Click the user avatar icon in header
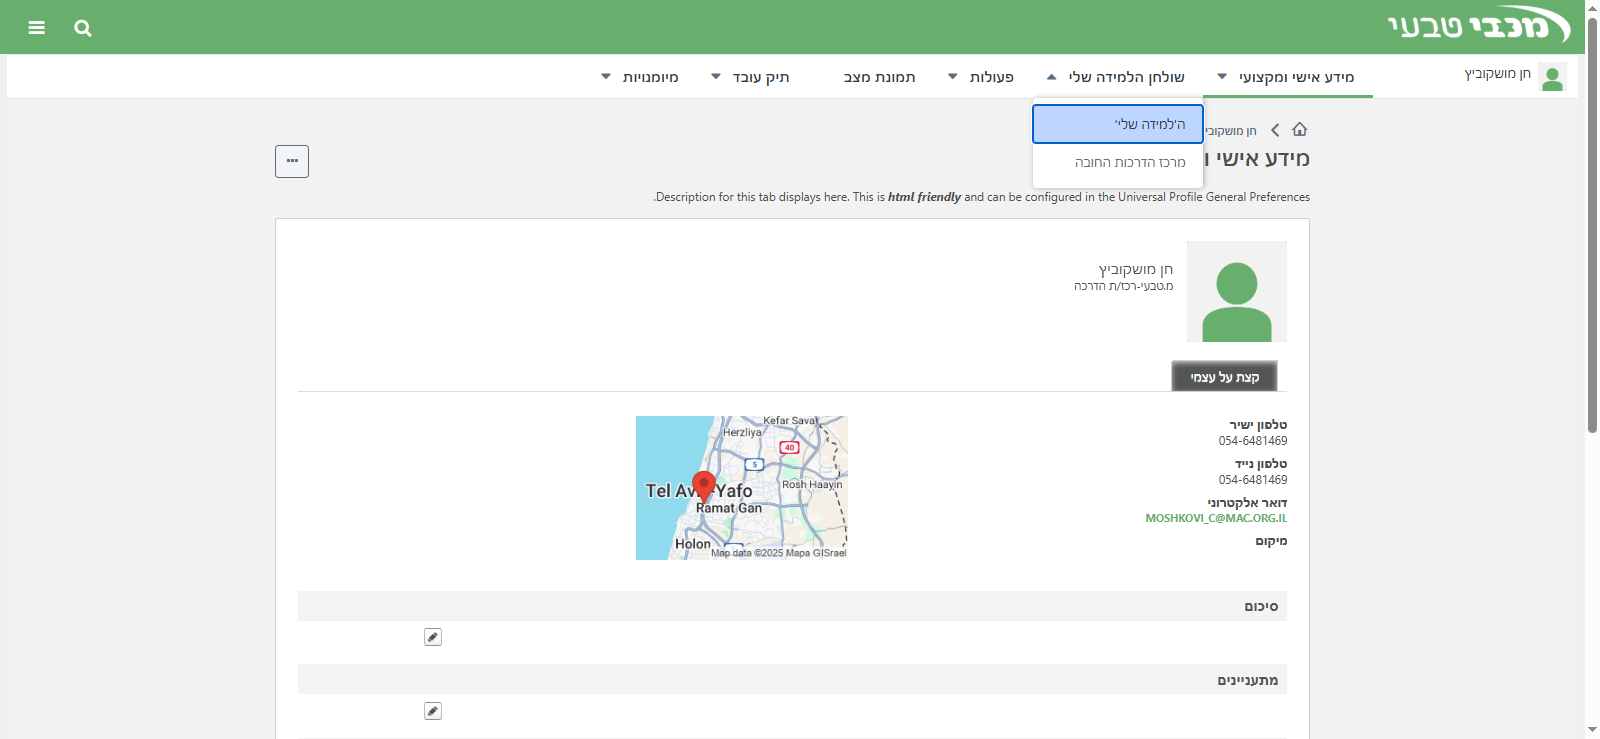Screen dimensions: 1600x739 coord(1552,77)
